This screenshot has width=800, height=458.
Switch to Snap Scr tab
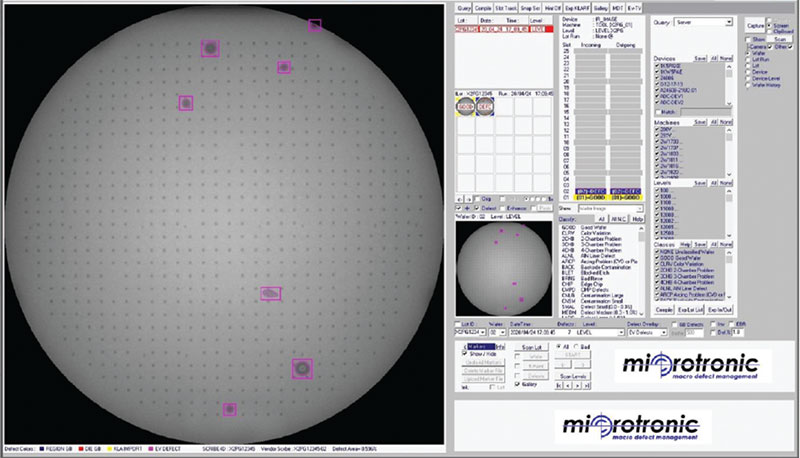tap(530, 8)
